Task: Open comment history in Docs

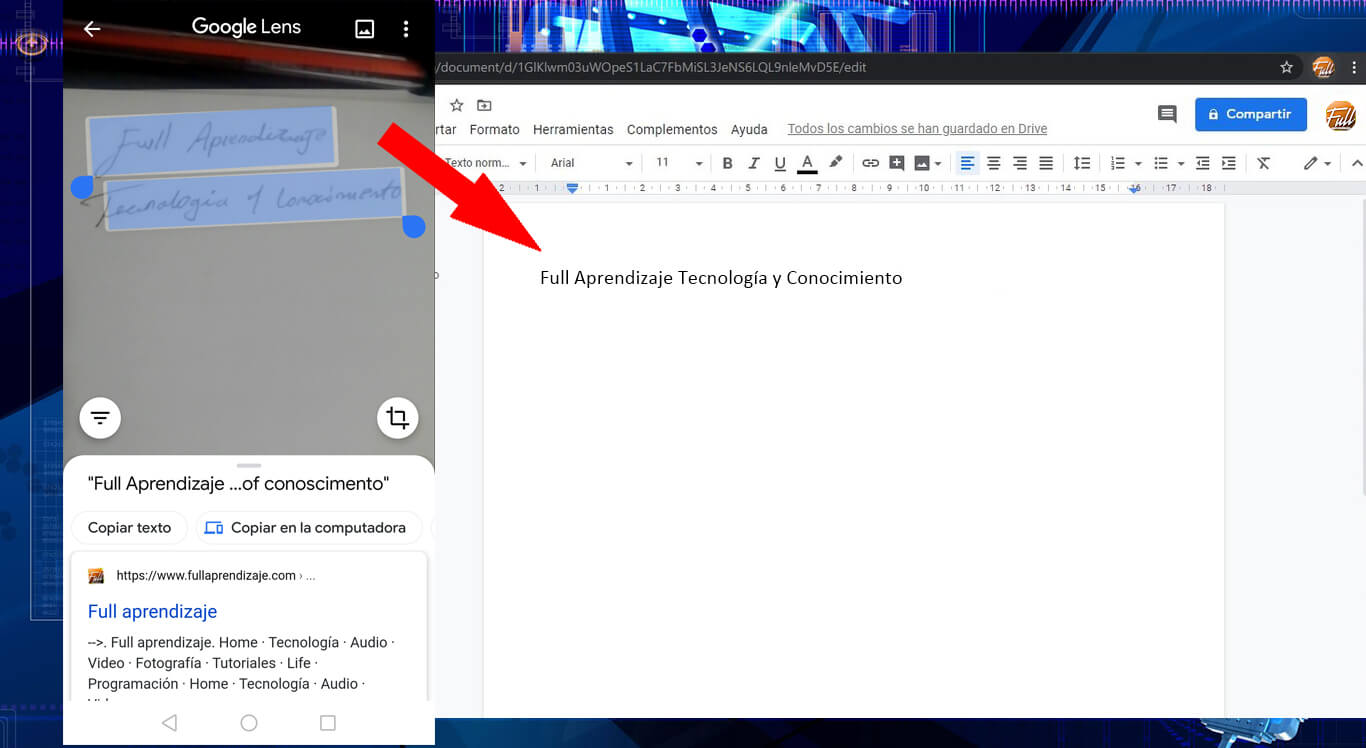Action: click(x=1167, y=114)
